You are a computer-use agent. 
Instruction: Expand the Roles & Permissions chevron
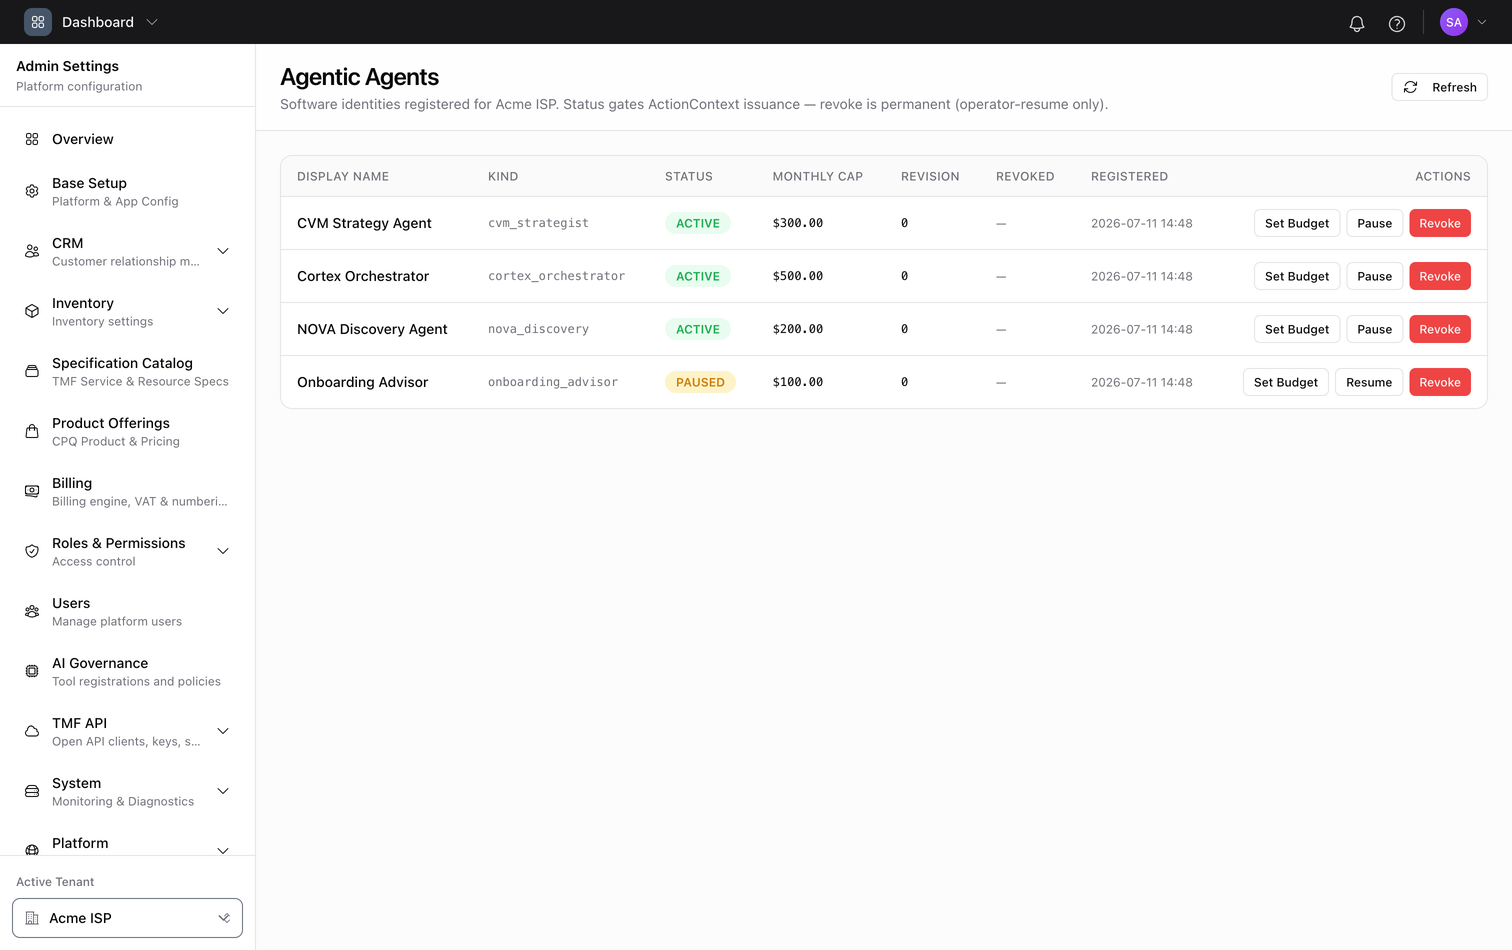(223, 551)
